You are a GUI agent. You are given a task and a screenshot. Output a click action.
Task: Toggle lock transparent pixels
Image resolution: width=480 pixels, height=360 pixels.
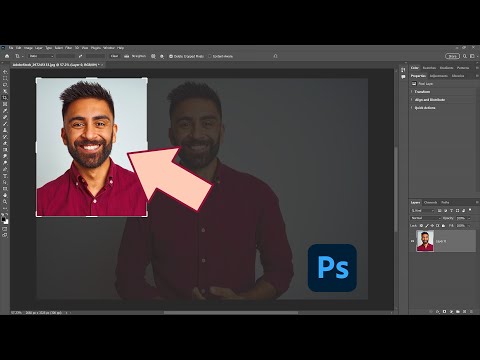point(421,226)
